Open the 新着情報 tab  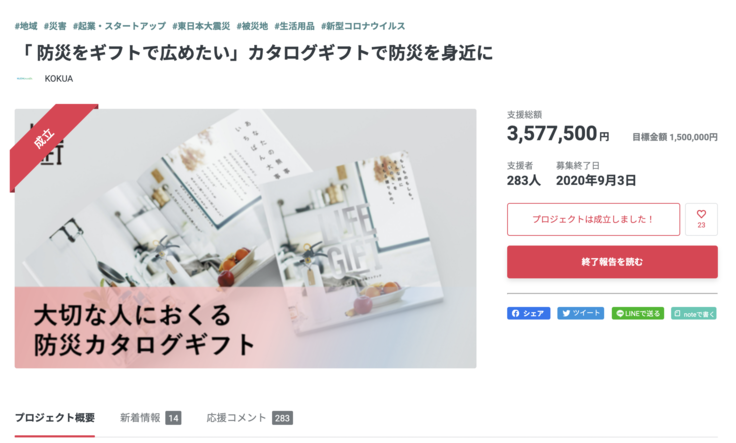pos(140,418)
